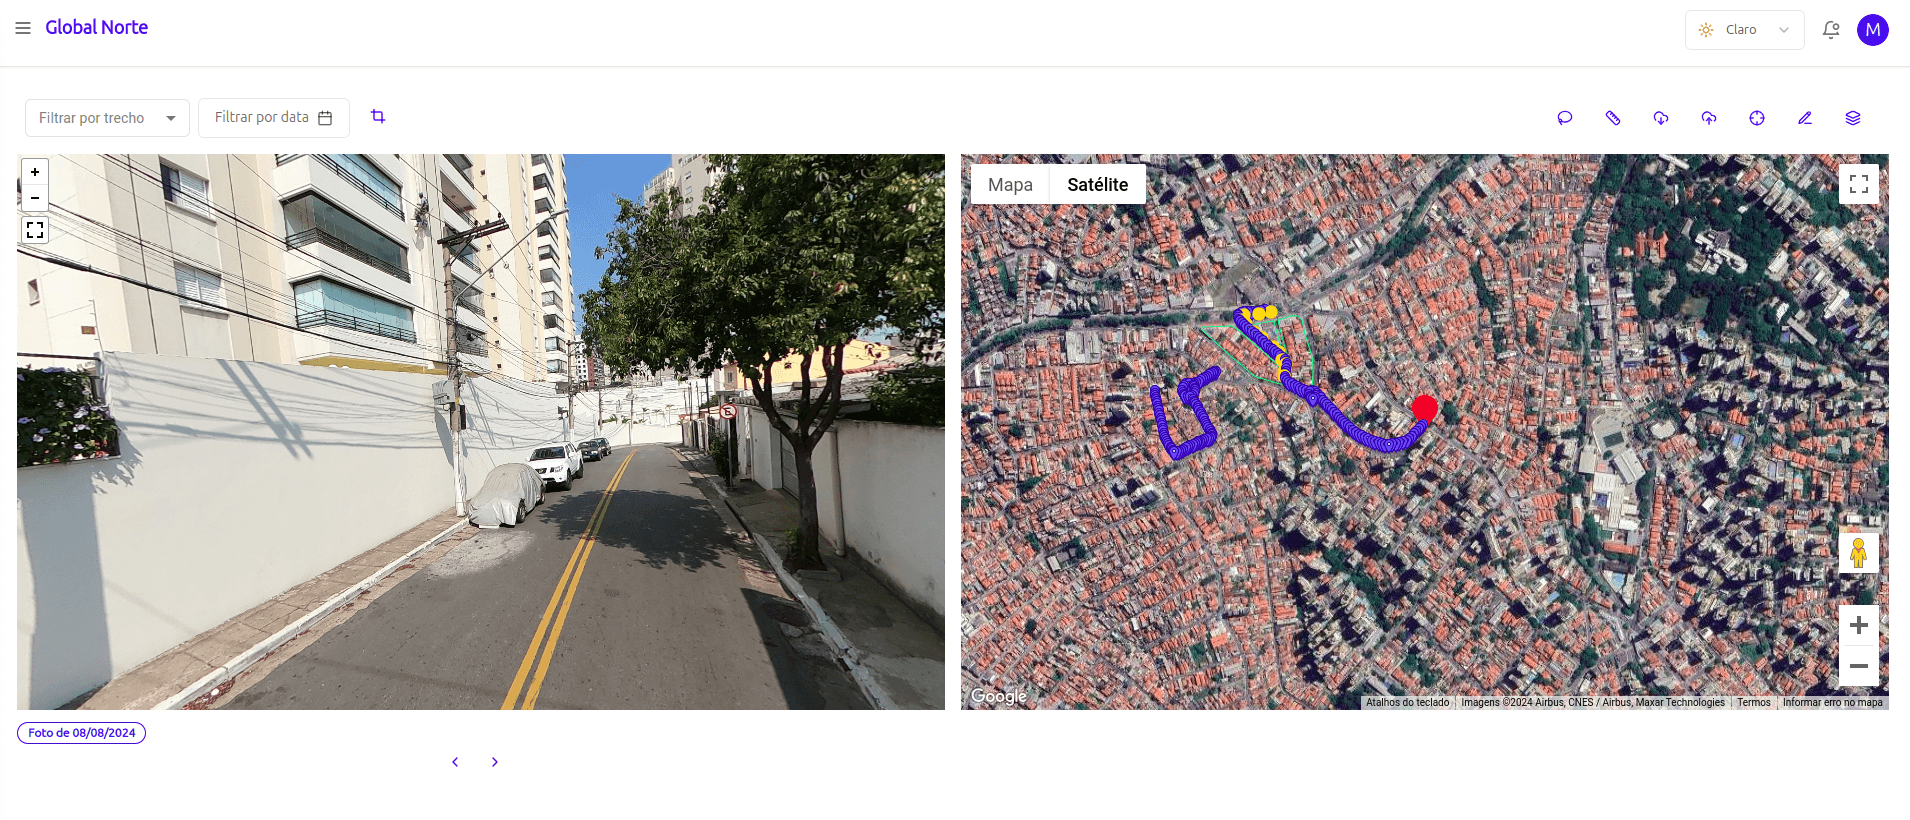Select the pencil edit tool
Screen dimensions: 1910x820
1805,118
